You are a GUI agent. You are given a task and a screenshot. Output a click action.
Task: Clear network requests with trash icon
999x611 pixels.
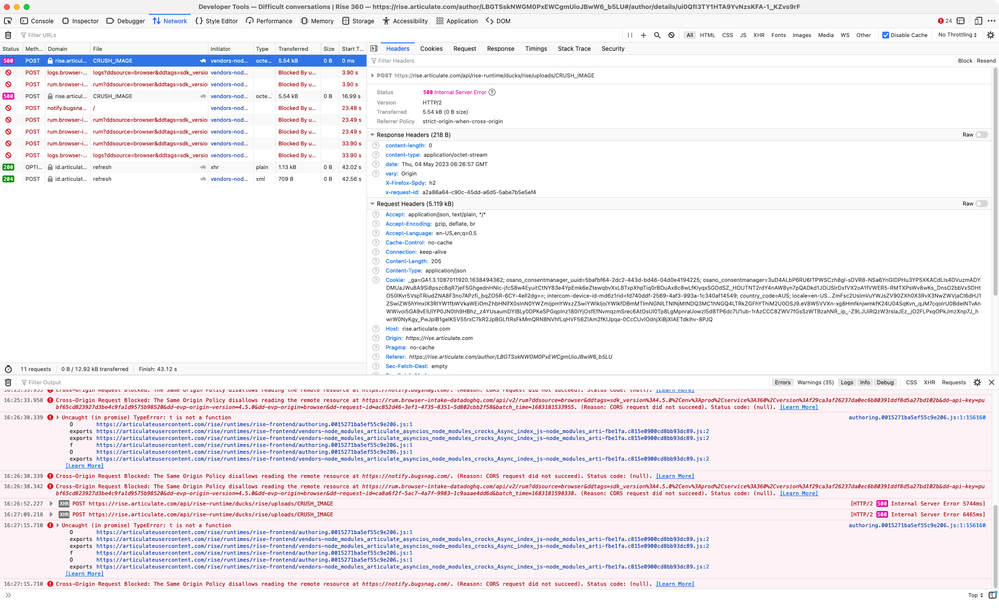[x=9, y=35]
